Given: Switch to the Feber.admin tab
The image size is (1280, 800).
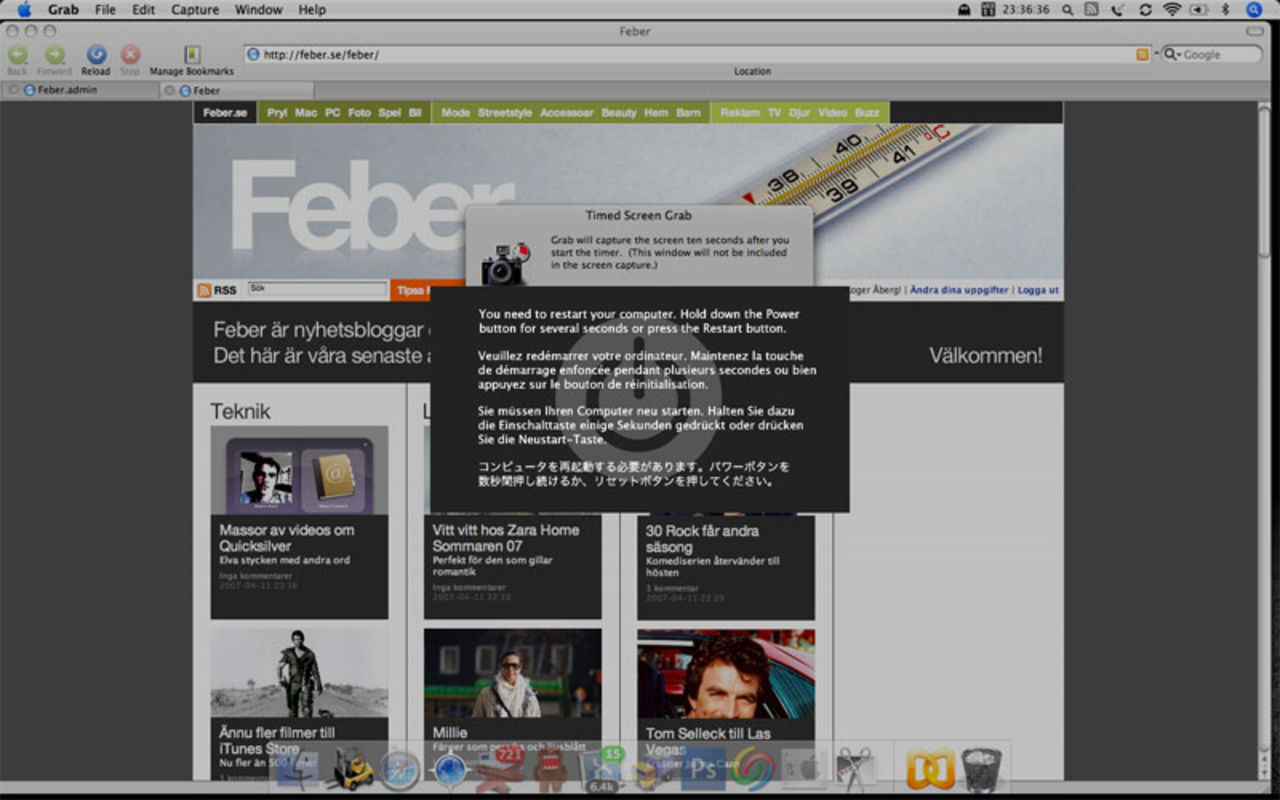Looking at the screenshot, I should click(68, 90).
